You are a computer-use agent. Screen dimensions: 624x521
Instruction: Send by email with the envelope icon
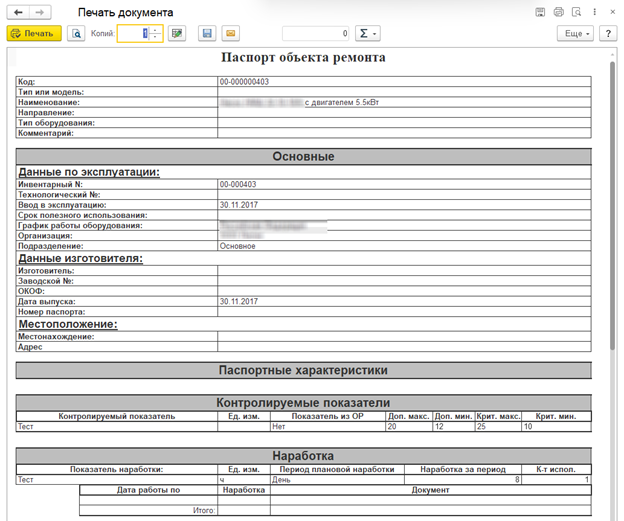pos(230,33)
